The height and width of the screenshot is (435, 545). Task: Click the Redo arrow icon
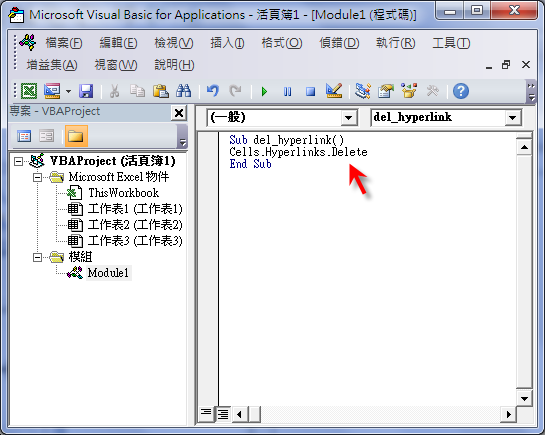pos(236,91)
